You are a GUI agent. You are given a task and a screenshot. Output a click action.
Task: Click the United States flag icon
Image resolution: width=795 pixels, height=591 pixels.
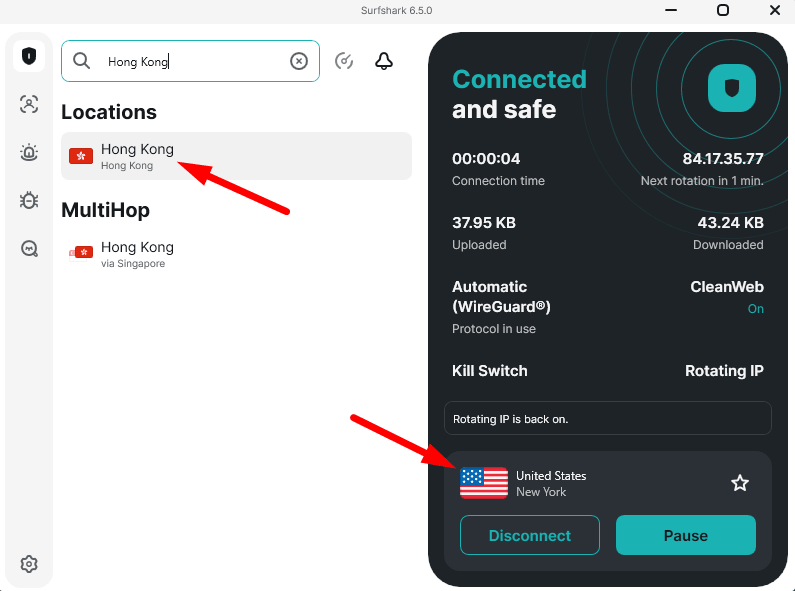(x=484, y=483)
